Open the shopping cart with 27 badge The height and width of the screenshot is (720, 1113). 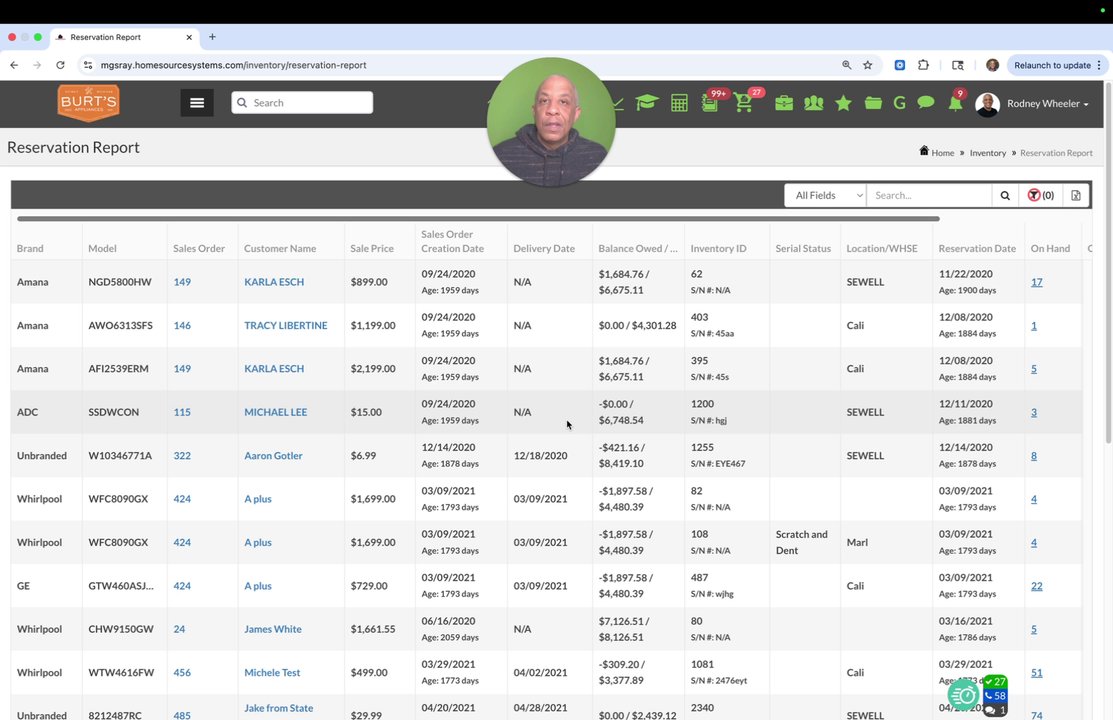point(744,103)
